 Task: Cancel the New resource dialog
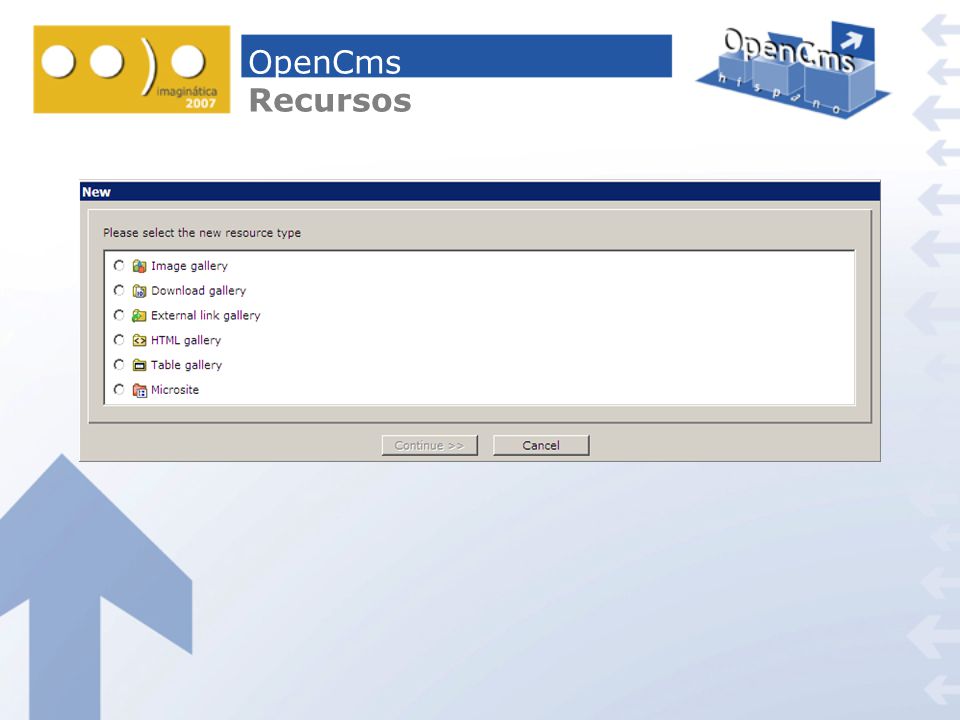point(541,445)
